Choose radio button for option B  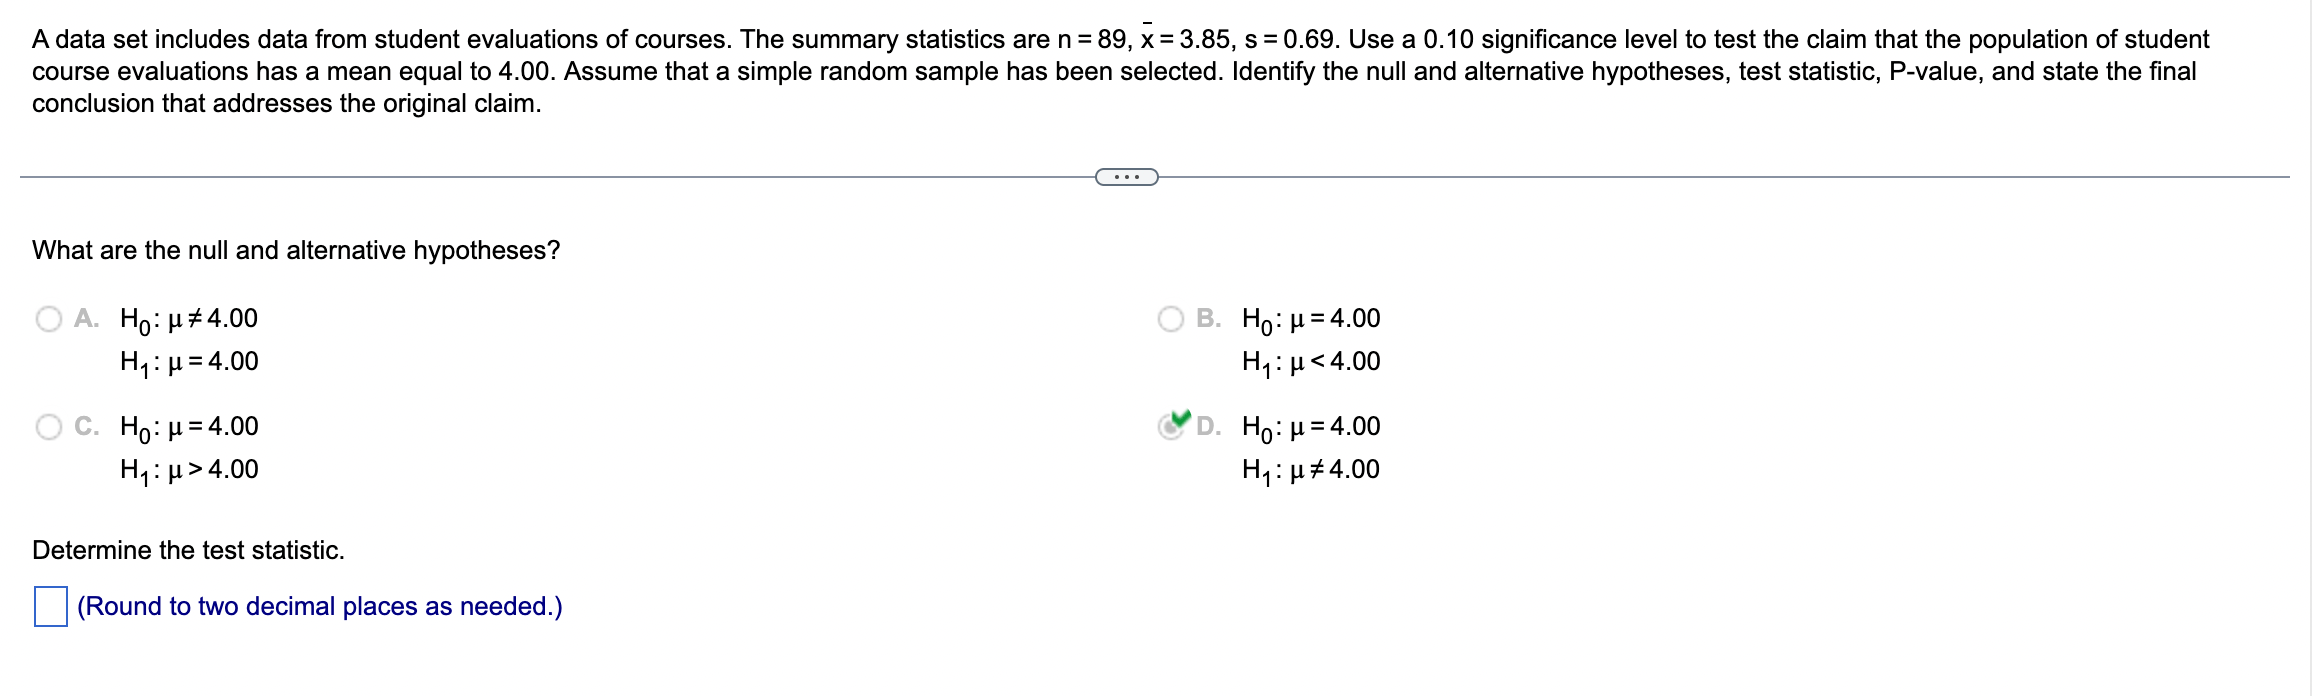coord(1171,319)
